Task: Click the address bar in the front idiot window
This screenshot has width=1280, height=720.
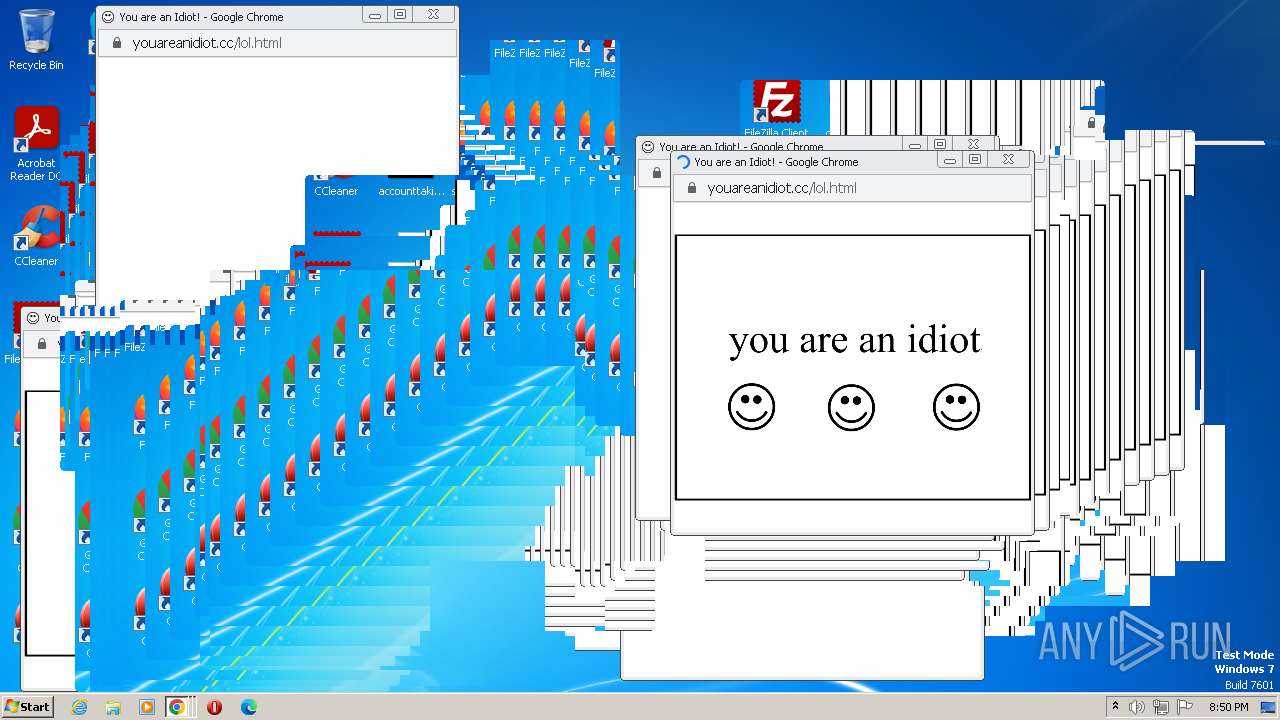Action: coord(852,188)
